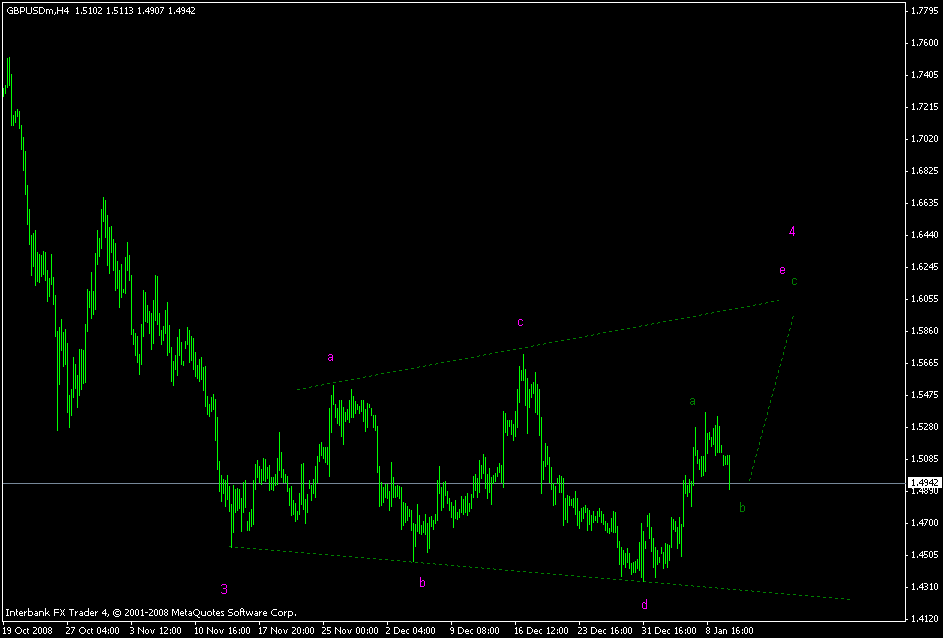This screenshot has width=943, height=638.
Task: Click the 1.5280 price axis label
Action: pos(924,426)
